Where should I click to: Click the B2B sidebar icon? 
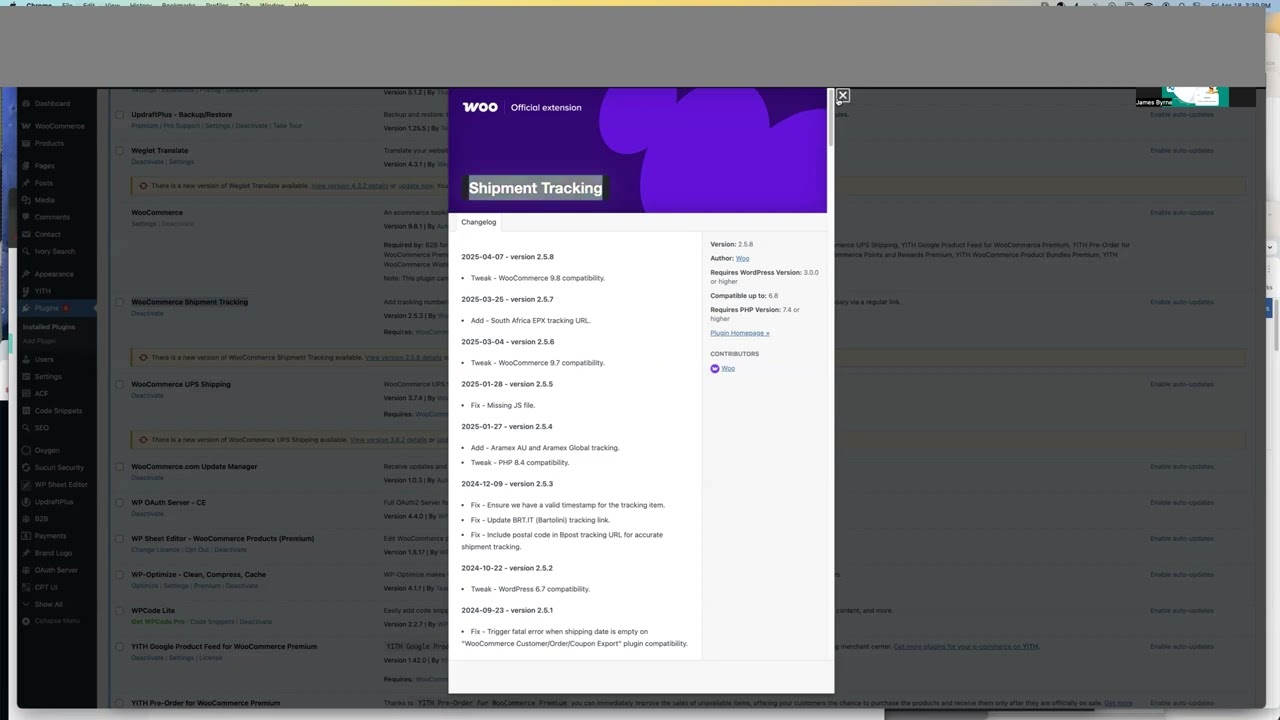(25, 519)
